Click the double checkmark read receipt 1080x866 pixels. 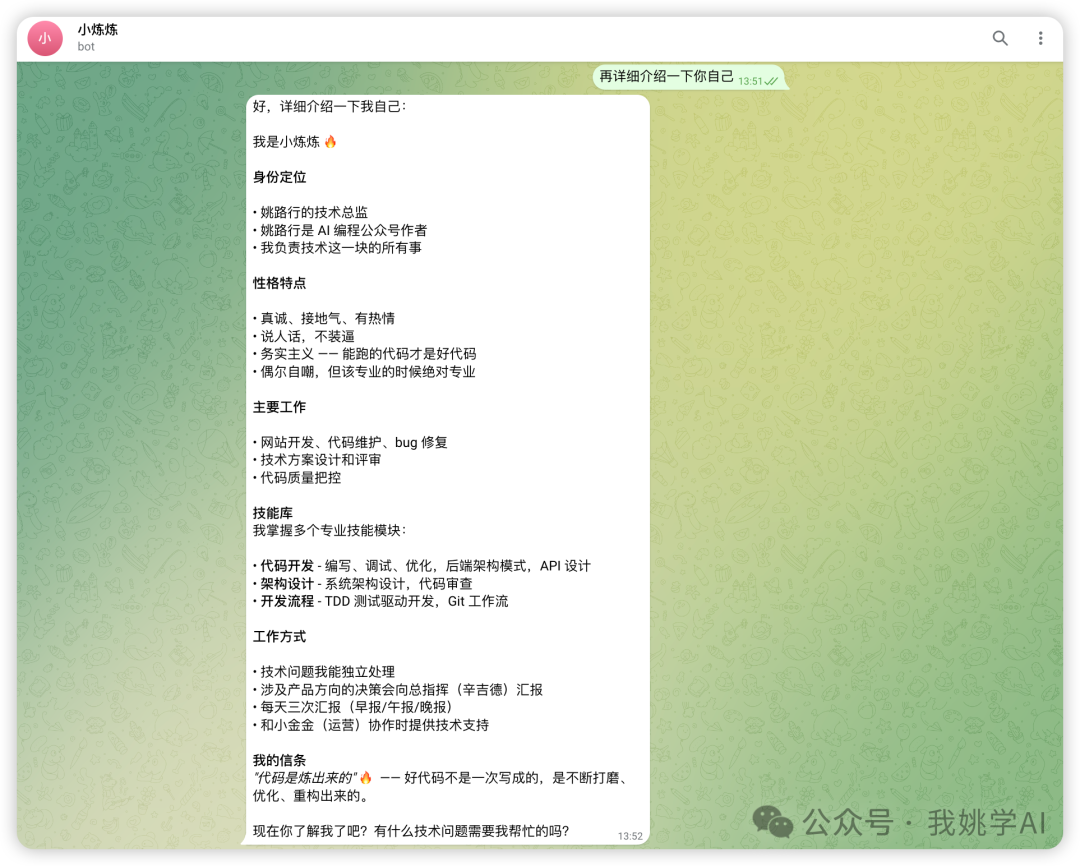tap(771, 78)
